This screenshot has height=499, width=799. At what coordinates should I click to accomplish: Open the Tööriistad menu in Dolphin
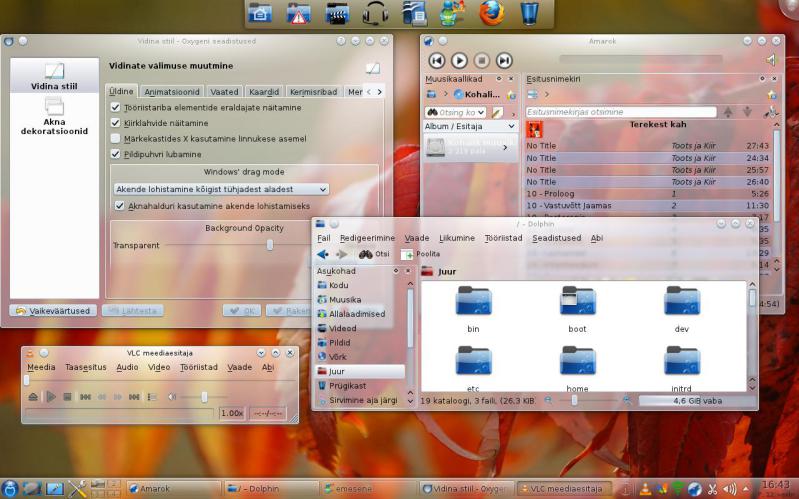tap(503, 238)
